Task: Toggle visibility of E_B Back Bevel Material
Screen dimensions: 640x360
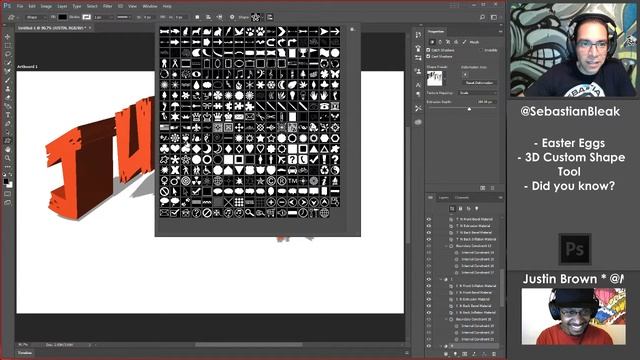Action: point(429,306)
